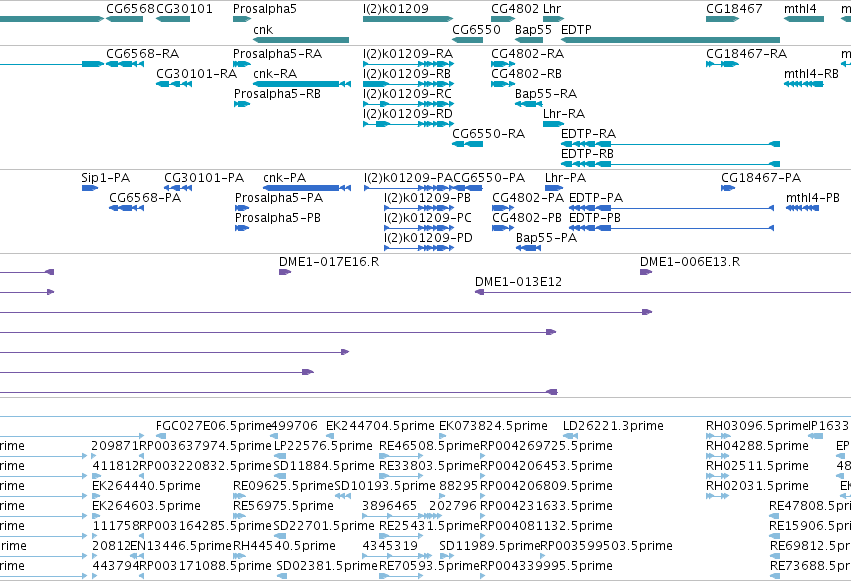Select the CG18467-RA transcript

722,64
